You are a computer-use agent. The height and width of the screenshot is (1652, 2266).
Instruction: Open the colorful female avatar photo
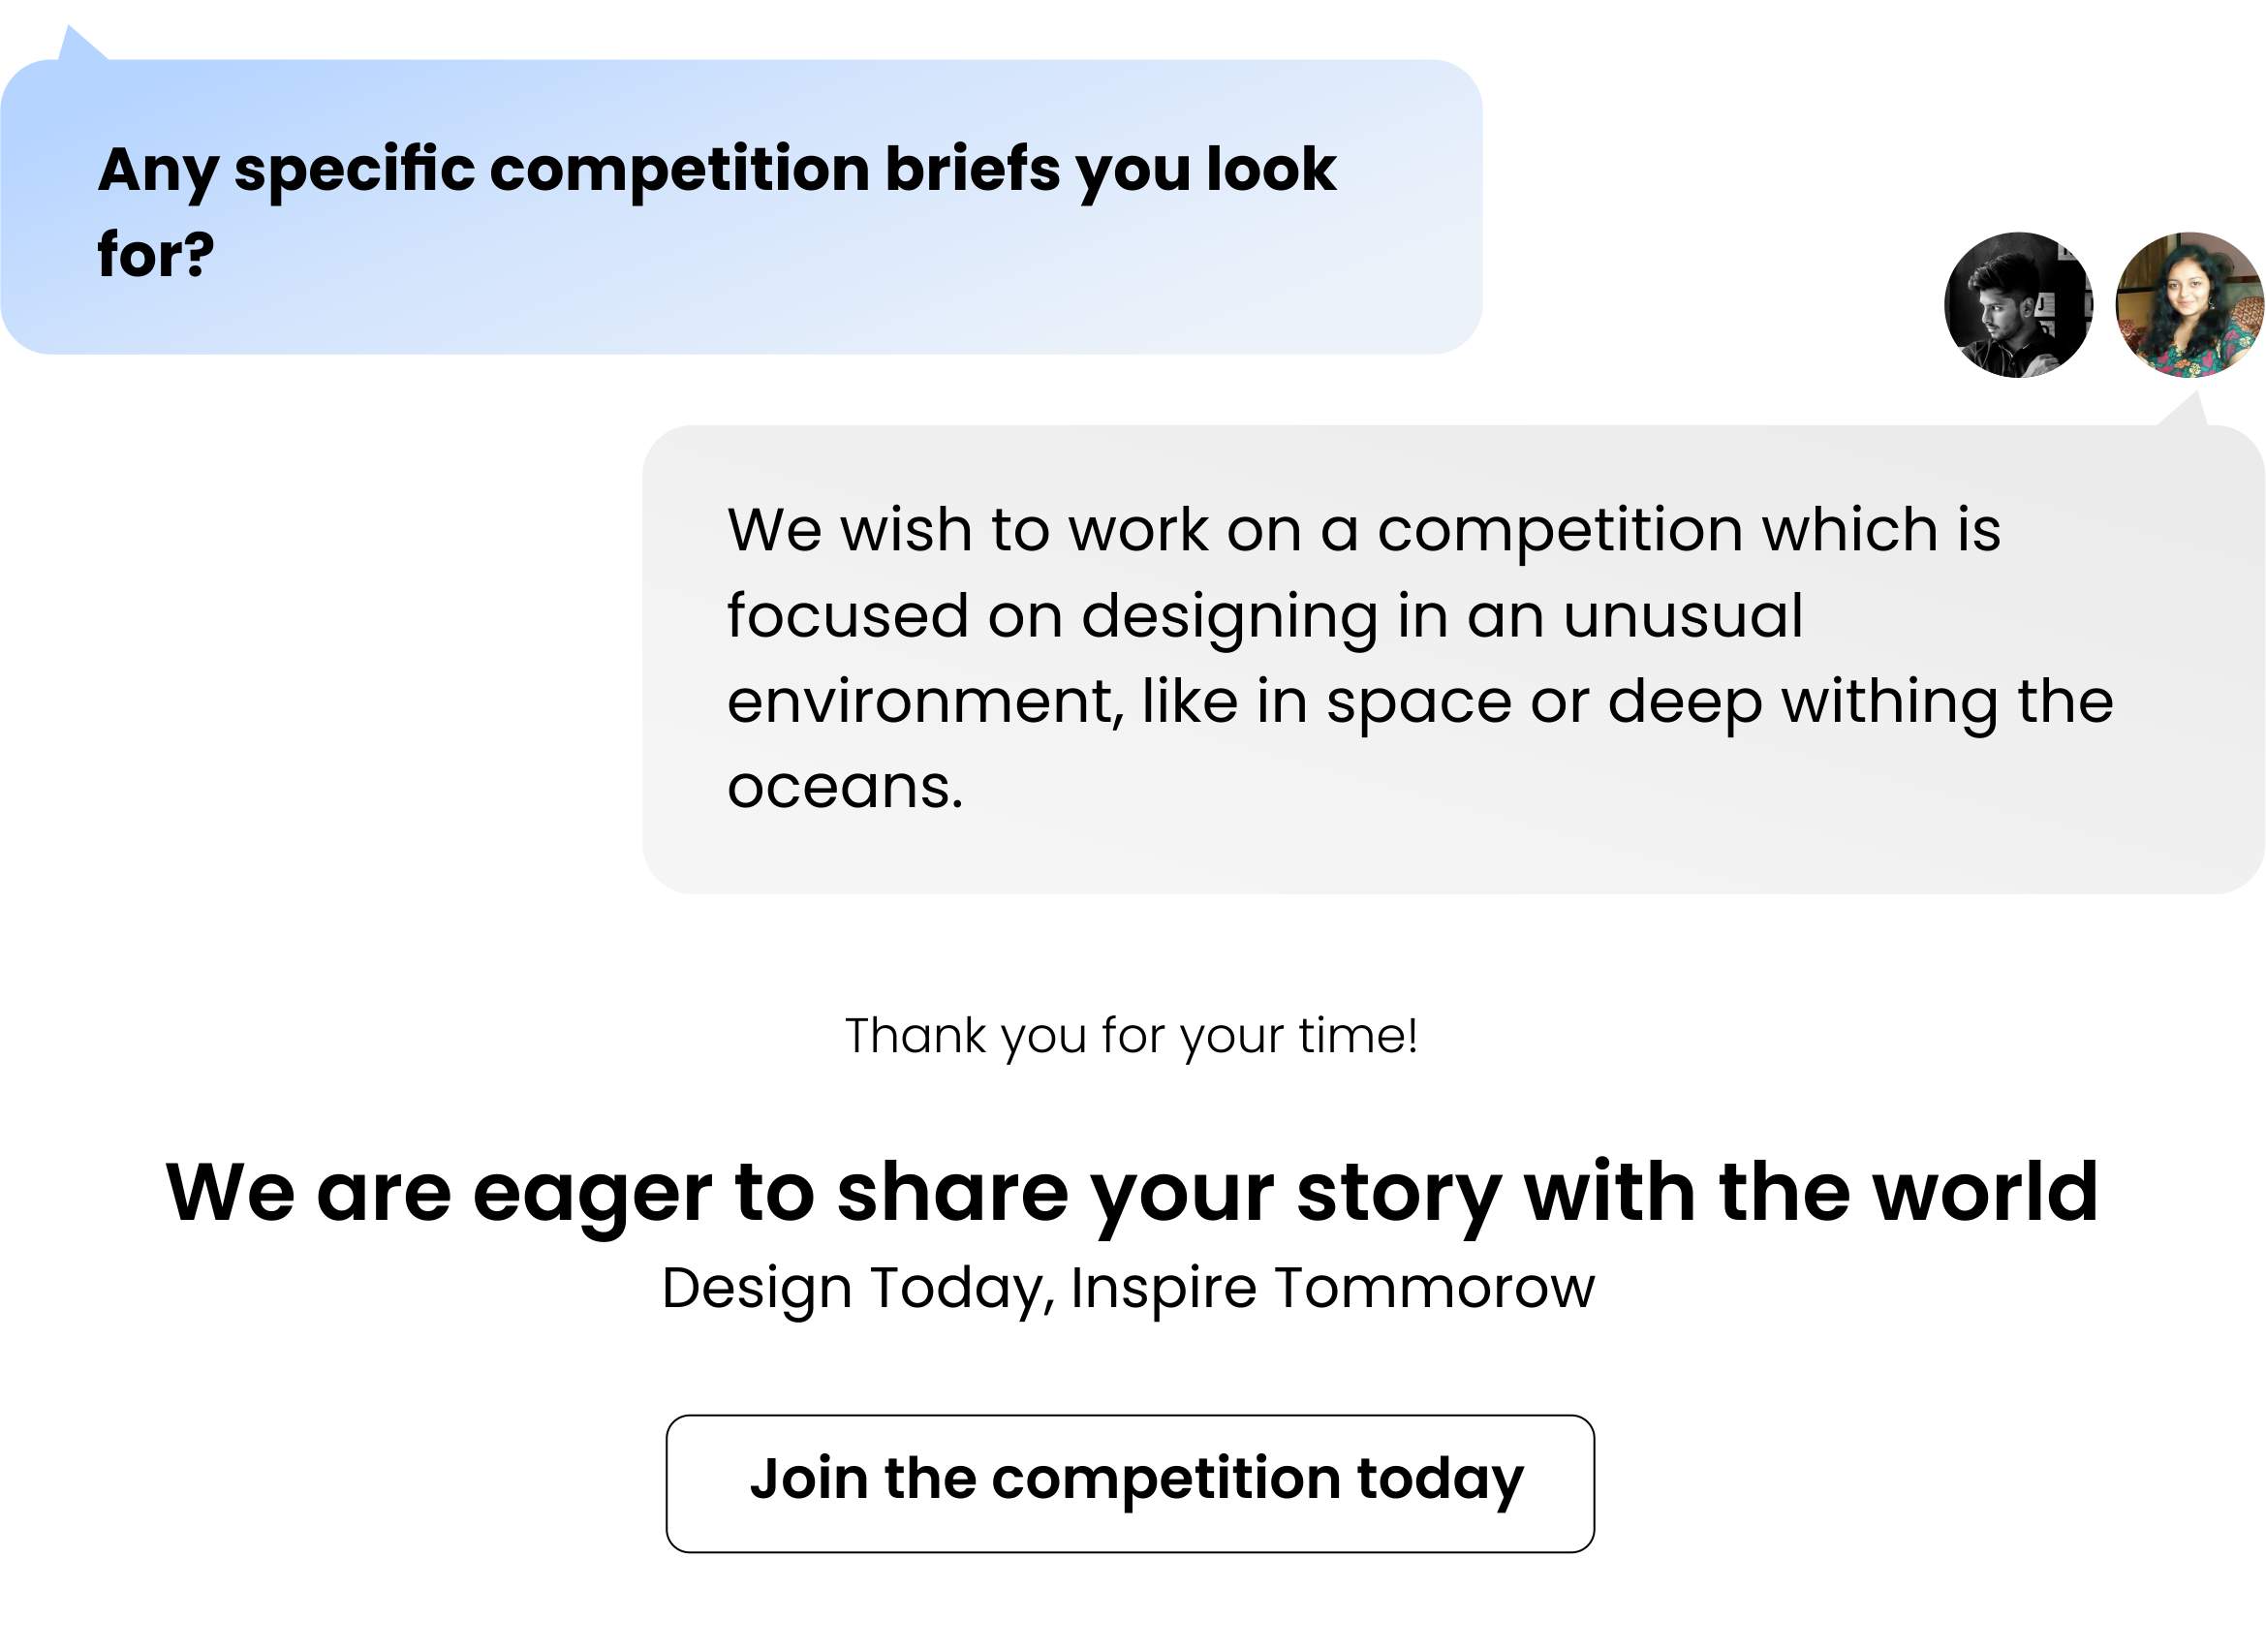(2189, 305)
